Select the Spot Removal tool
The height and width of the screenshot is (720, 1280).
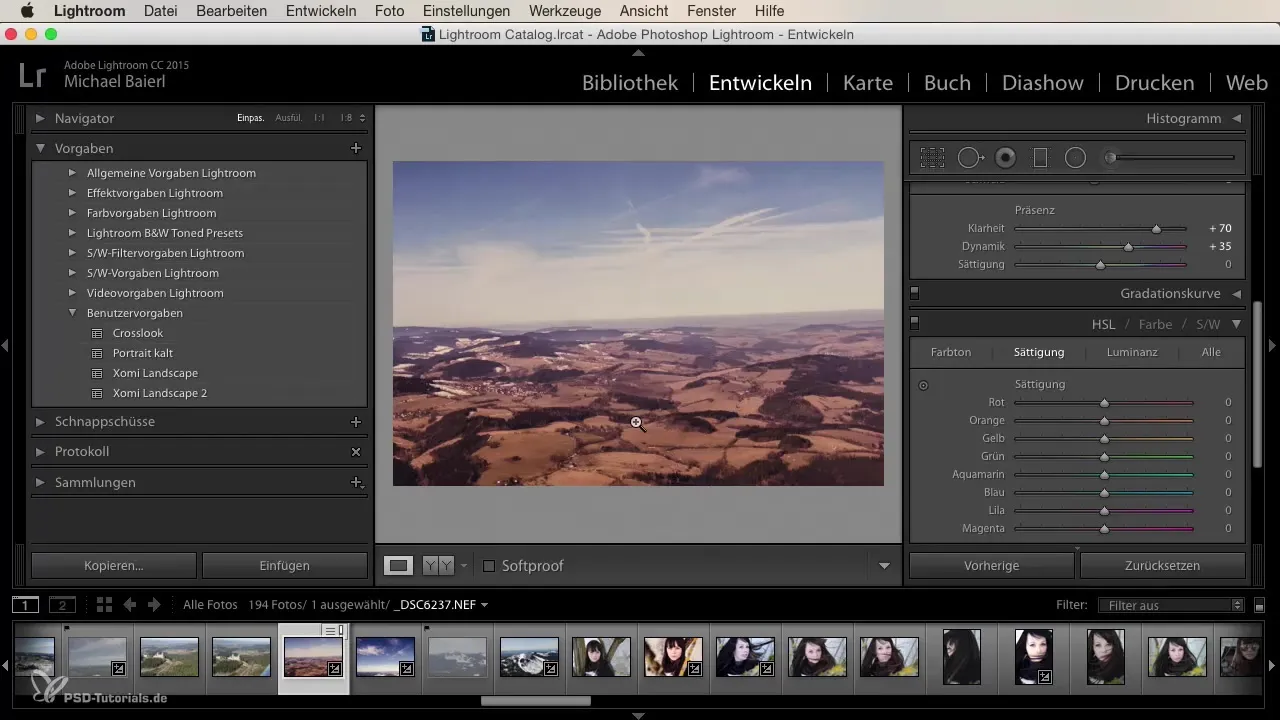click(971, 157)
